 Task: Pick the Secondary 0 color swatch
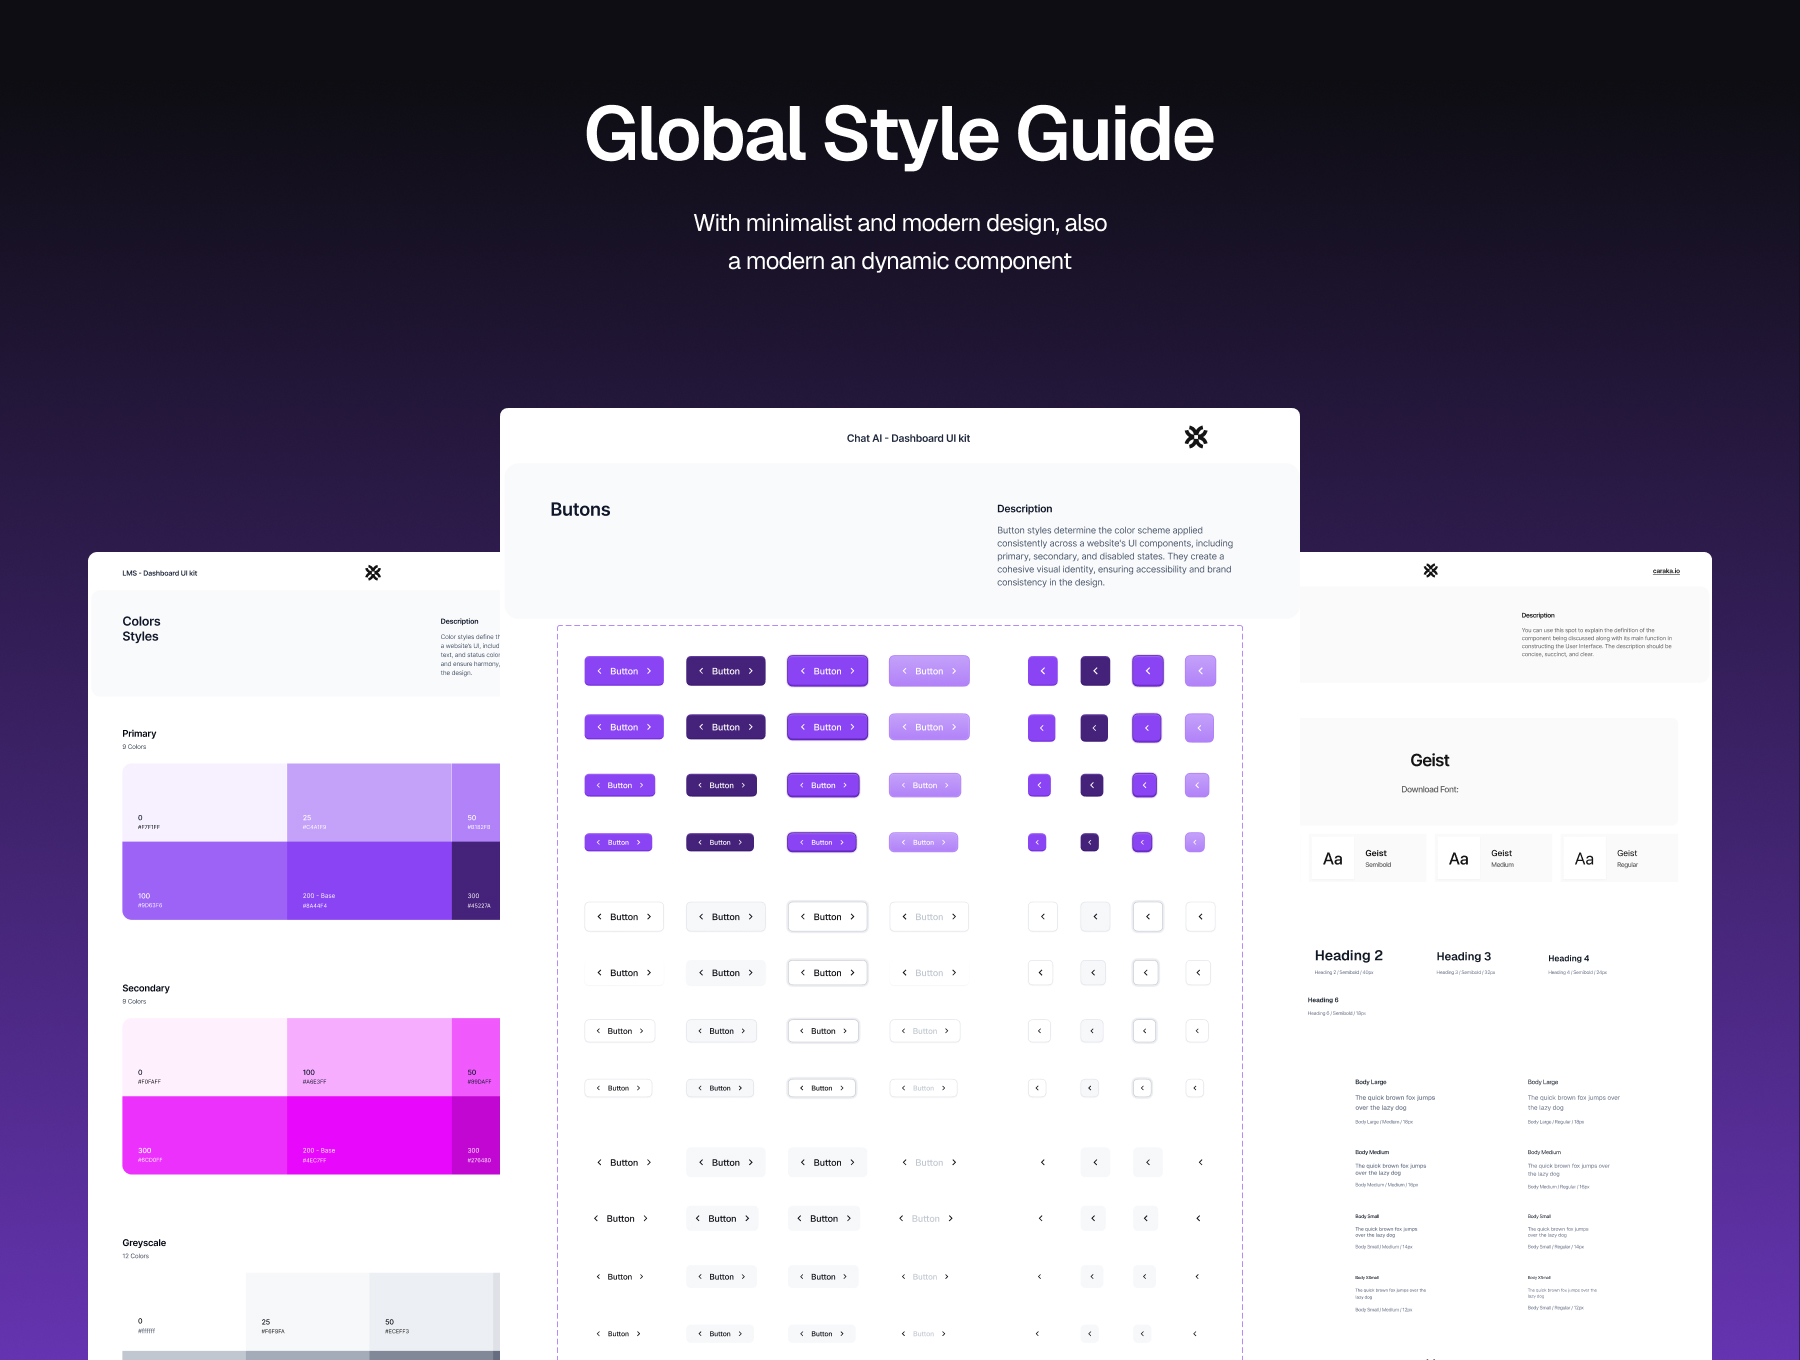tap(204, 1057)
